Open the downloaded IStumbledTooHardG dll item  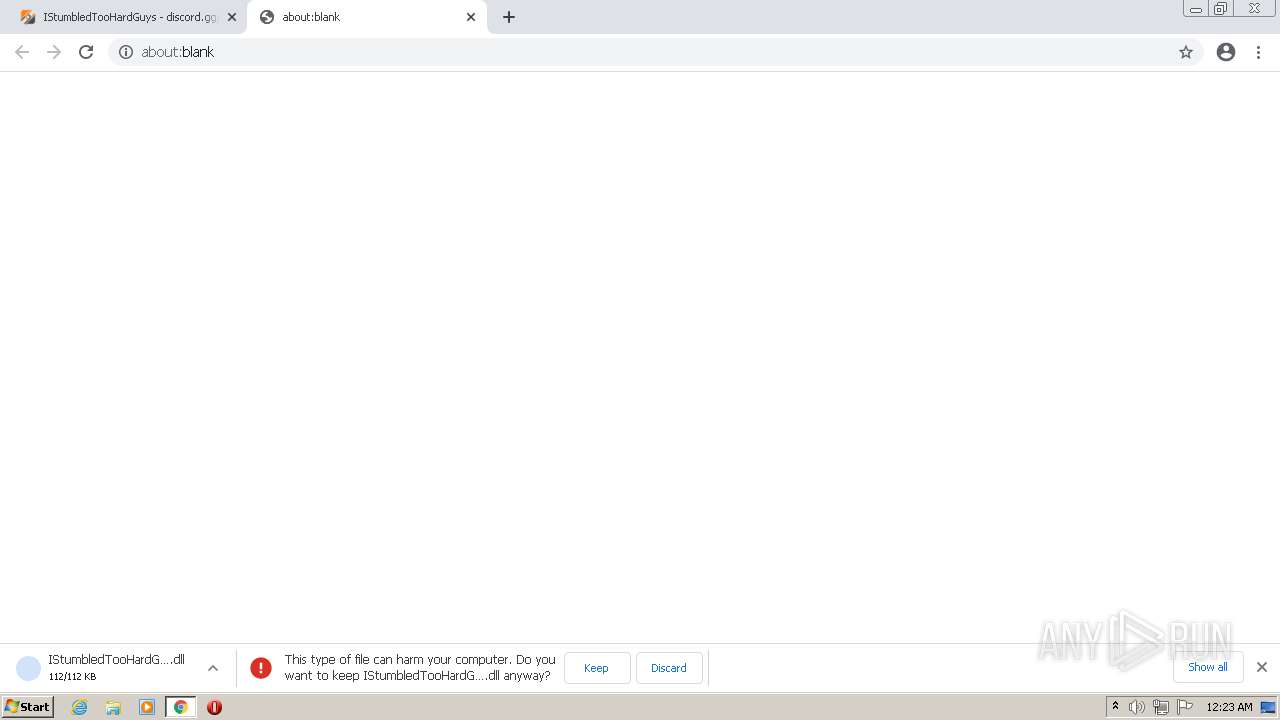coord(116,667)
